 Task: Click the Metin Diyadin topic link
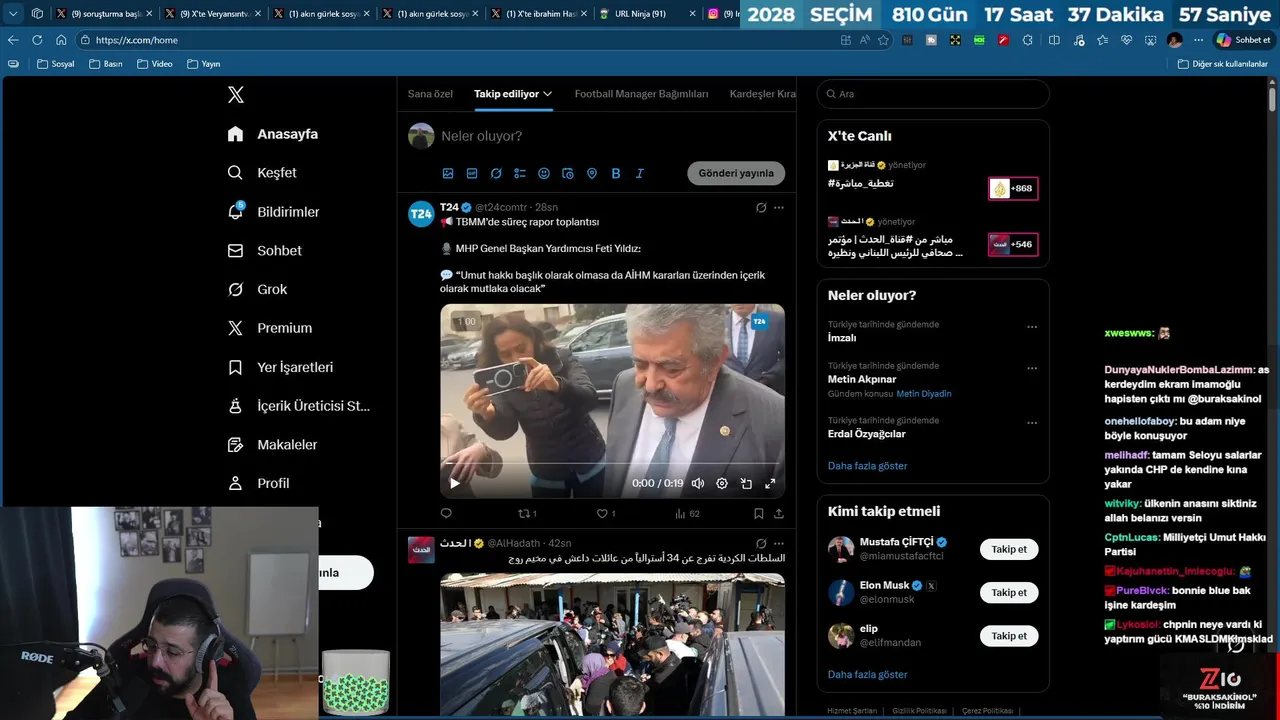click(924, 394)
